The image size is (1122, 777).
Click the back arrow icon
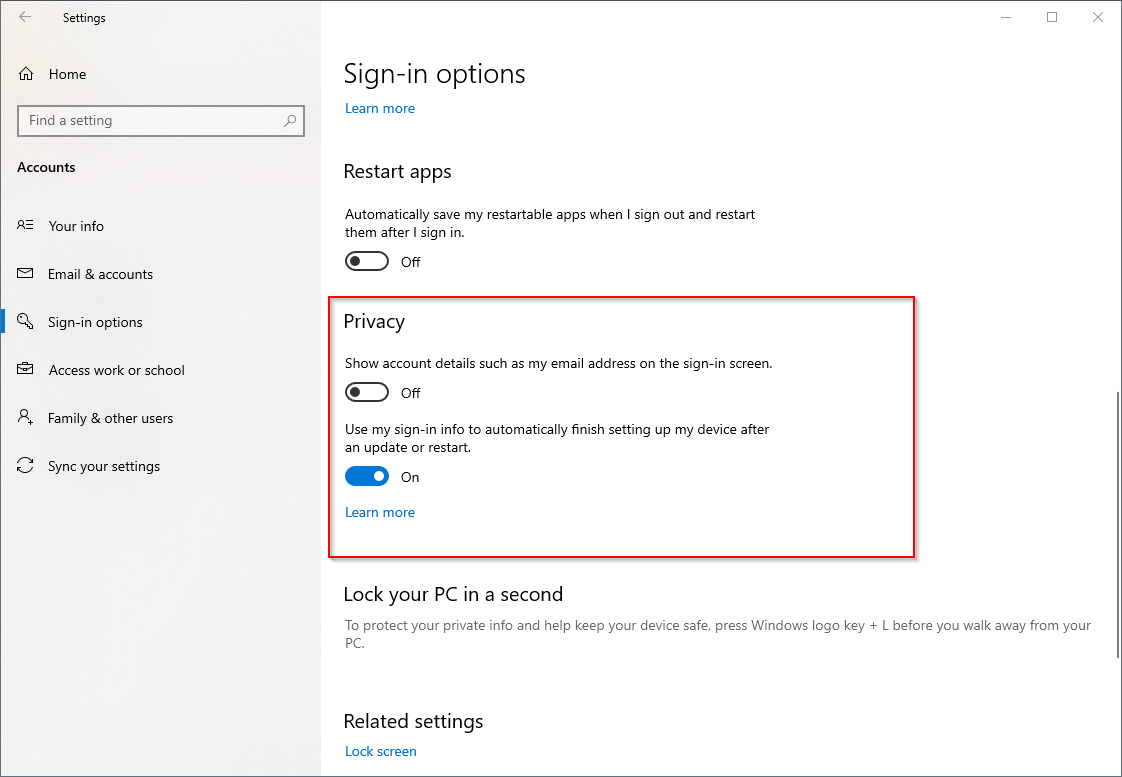[25, 17]
